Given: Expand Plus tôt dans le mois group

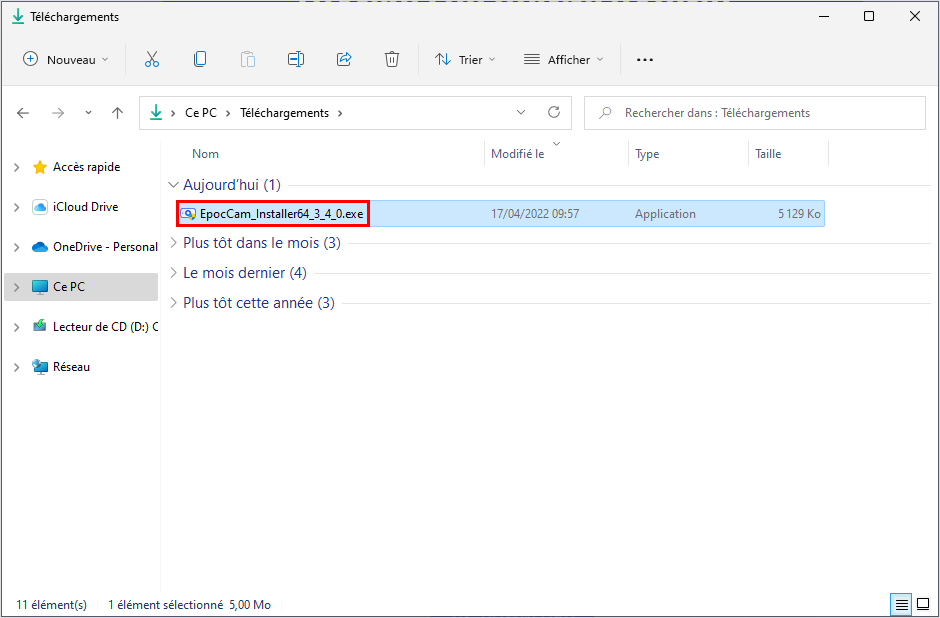Looking at the screenshot, I should tap(173, 243).
